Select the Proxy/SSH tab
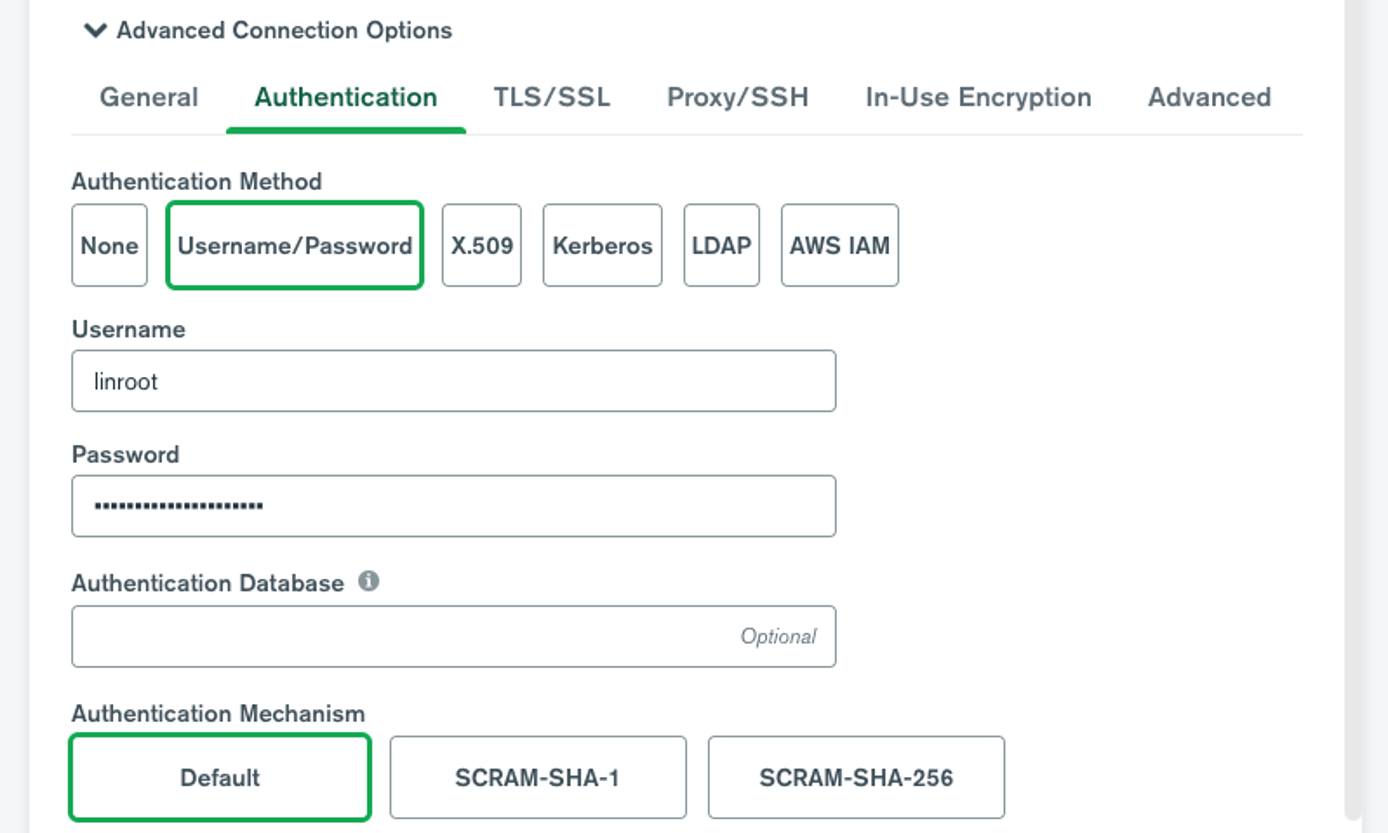The width and height of the screenshot is (1388, 833). 738,97
